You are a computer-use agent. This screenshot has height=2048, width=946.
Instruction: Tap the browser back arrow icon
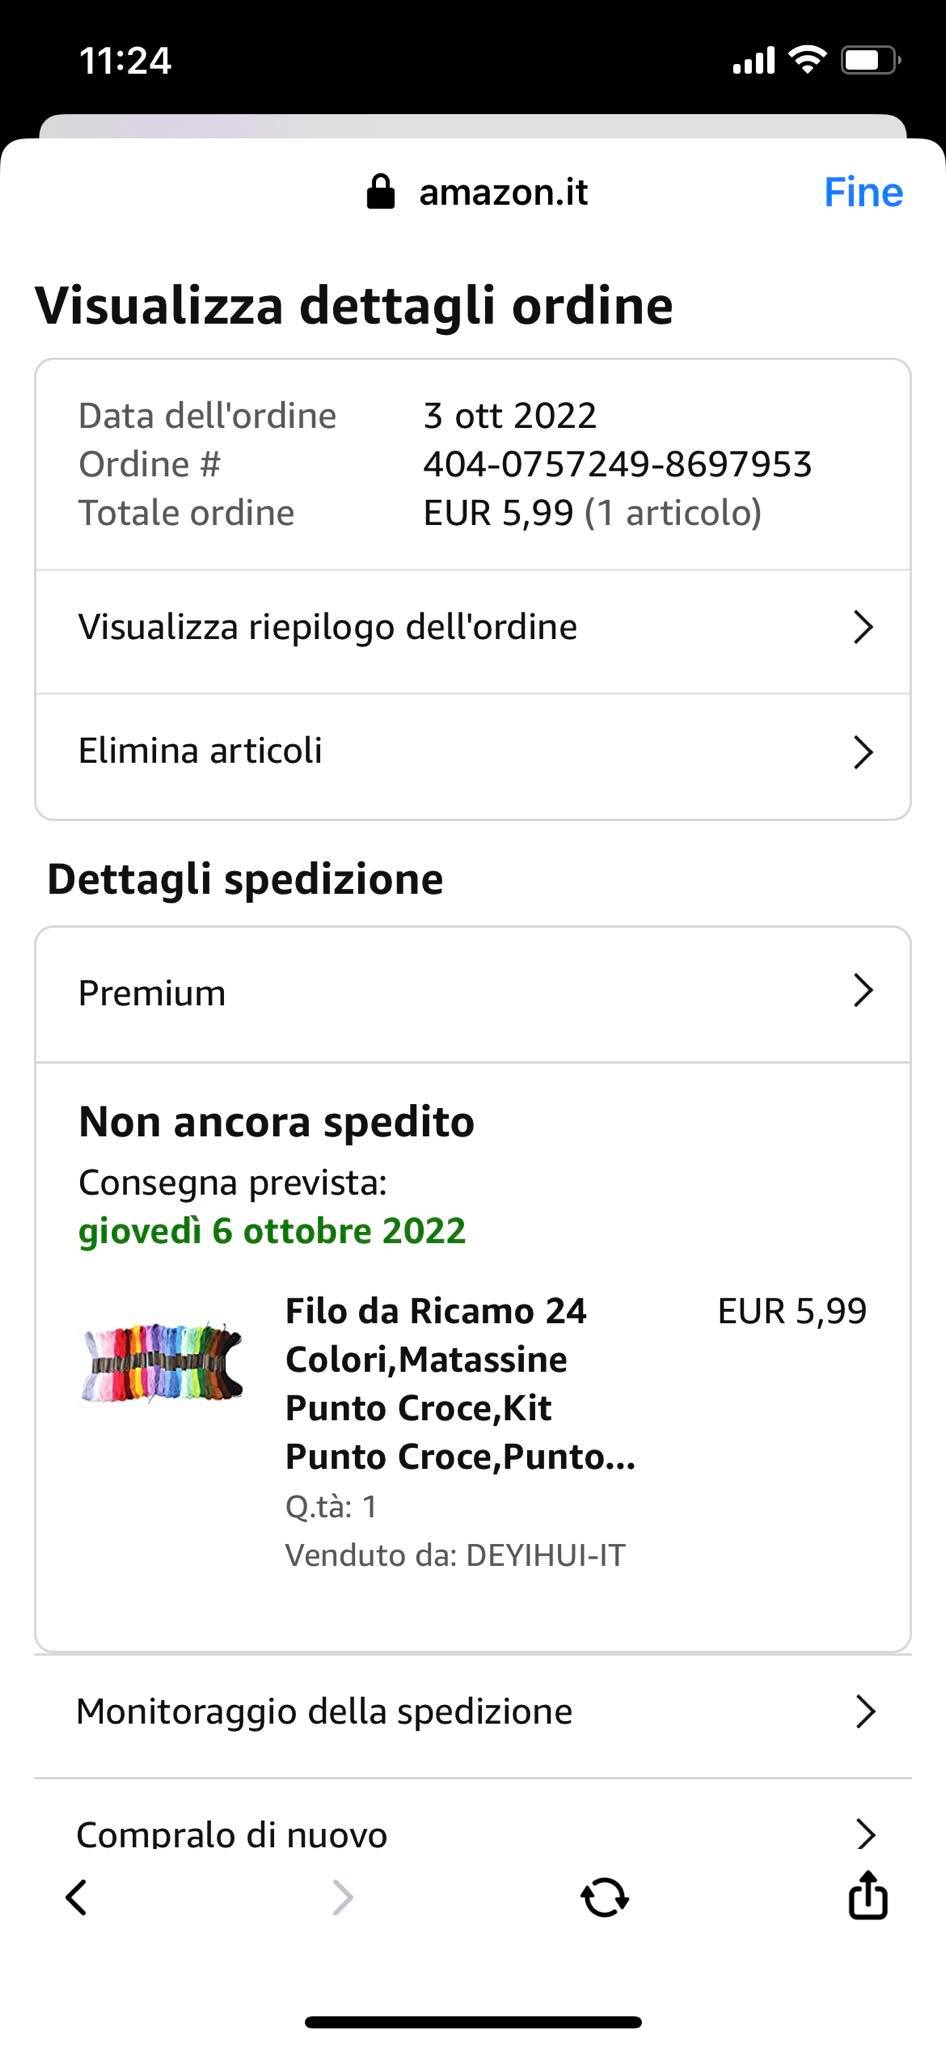77,1897
